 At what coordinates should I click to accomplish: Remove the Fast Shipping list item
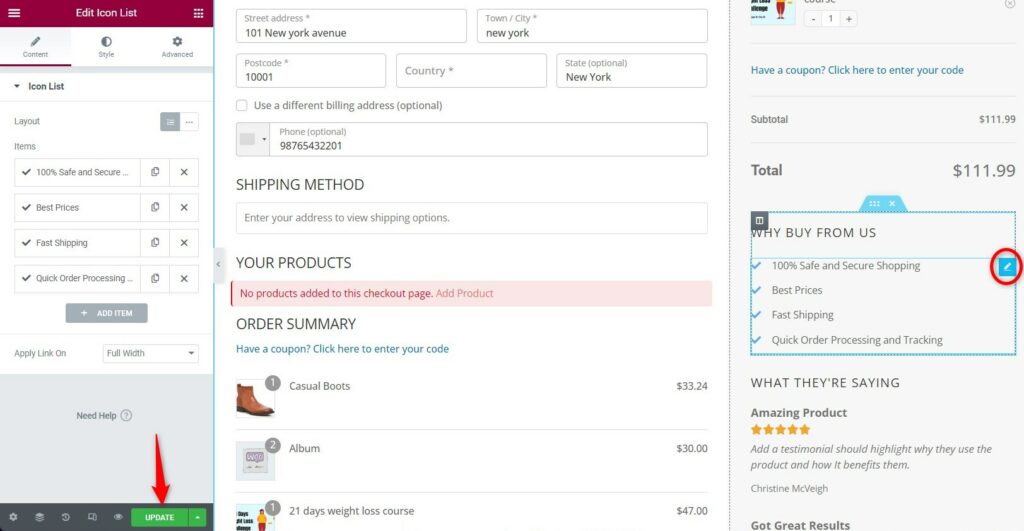coord(184,243)
